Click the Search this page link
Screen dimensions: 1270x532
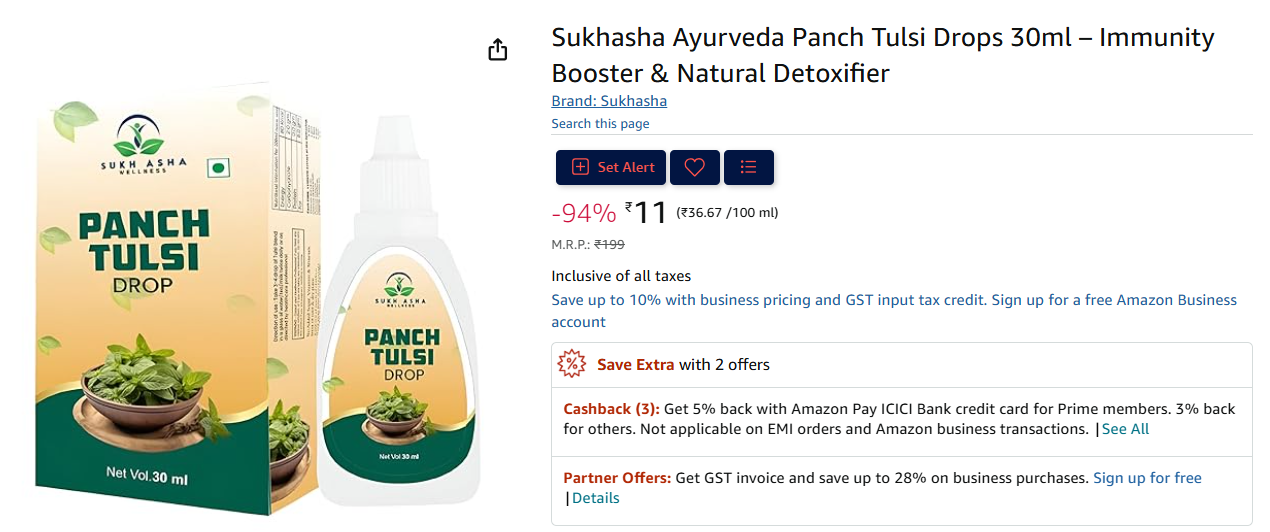pyautogui.click(x=600, y=124)
